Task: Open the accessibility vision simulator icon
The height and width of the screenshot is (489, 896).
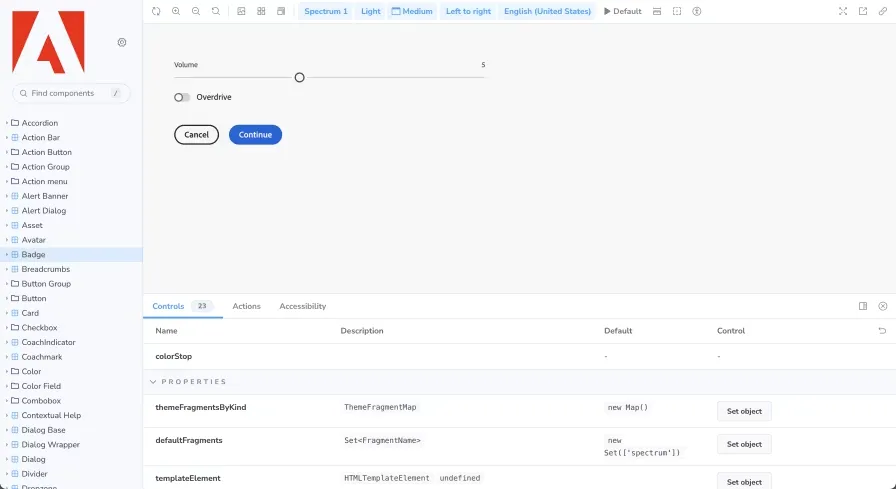Action: [x=697, y=11]
